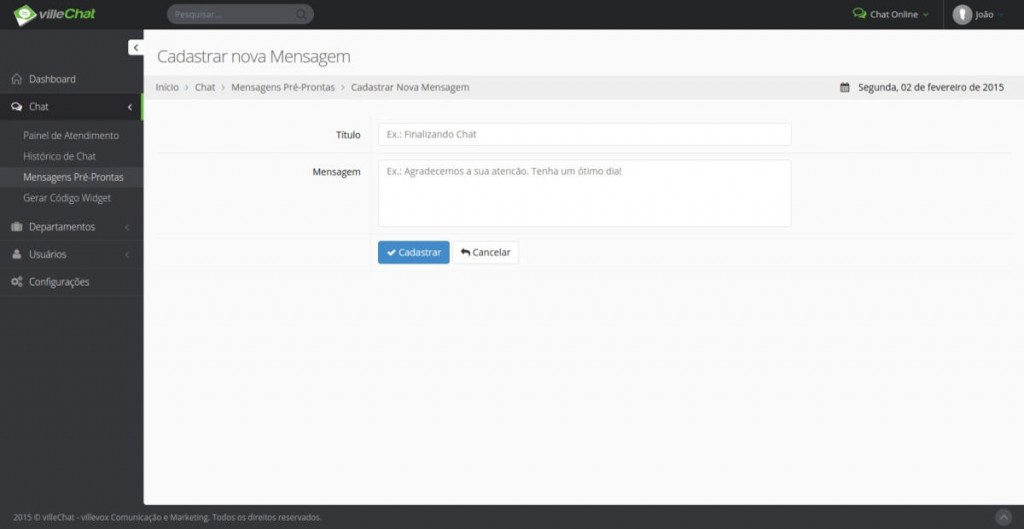Click the Cadastrar nova Mensagem heading

[x=253, y=56]
